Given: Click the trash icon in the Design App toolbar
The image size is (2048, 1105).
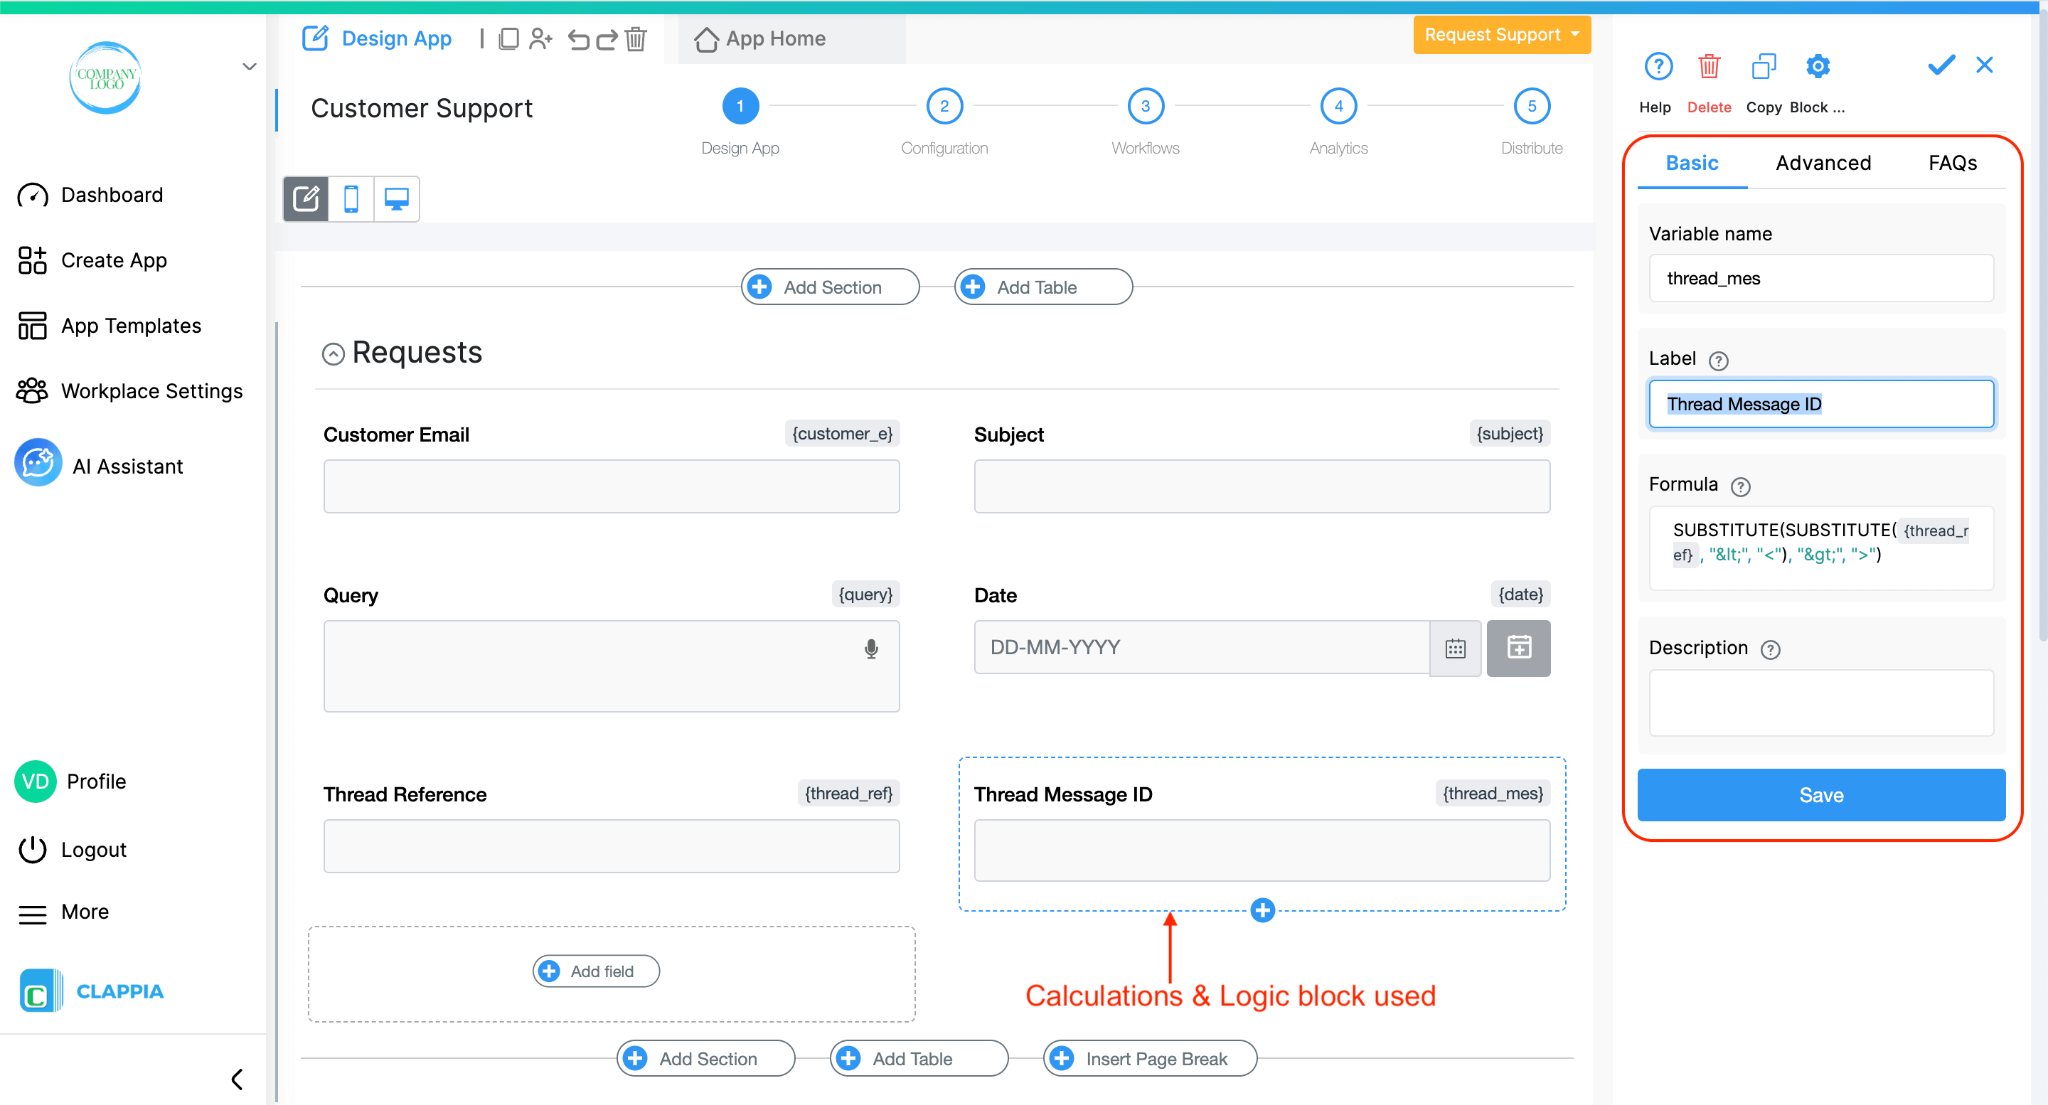Looking at the screenshot, I should [x=636, y=39].
